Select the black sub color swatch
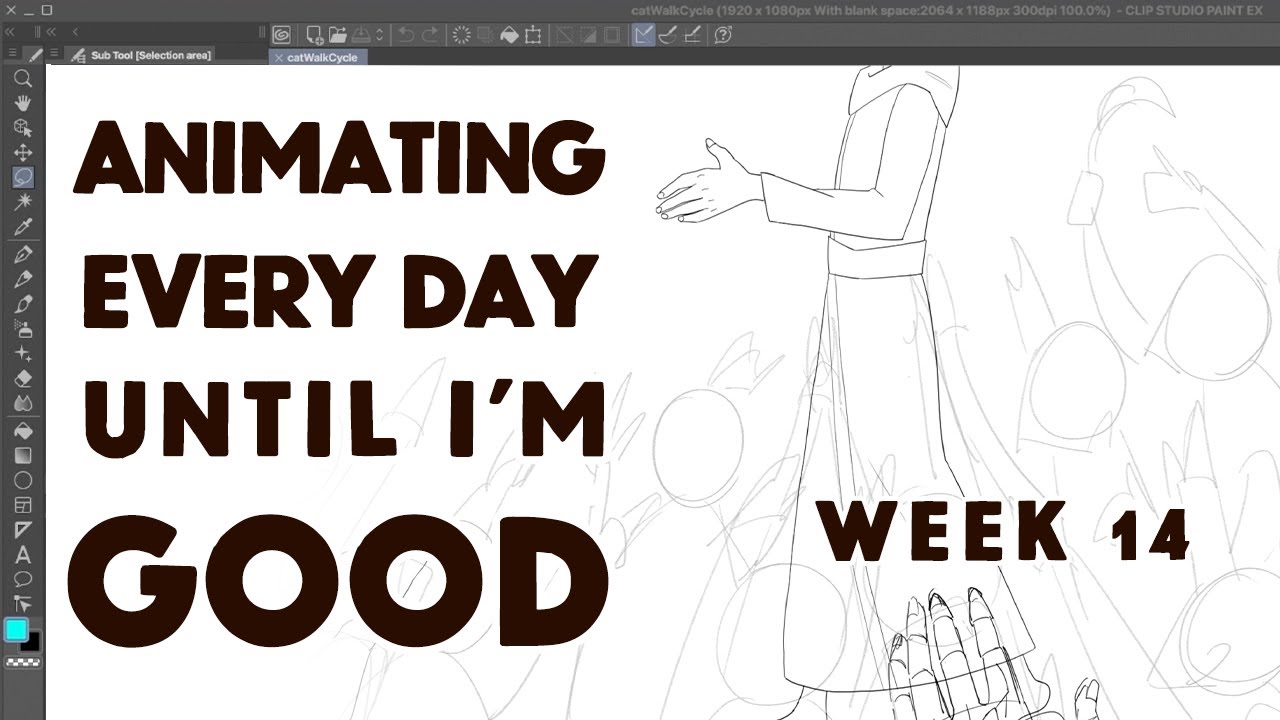This screenshot has height=720, width=1280. coord(31,643)
